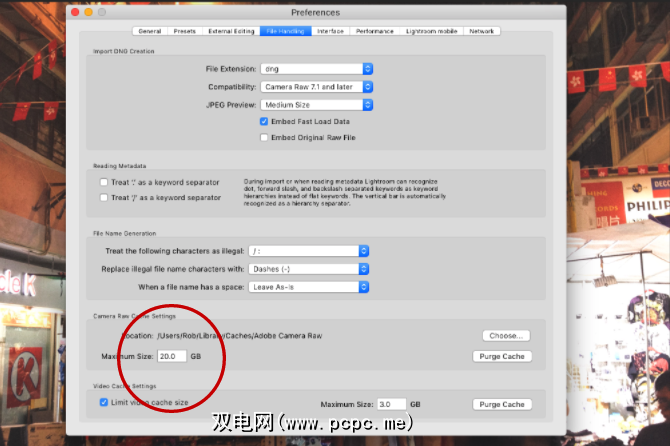Check Treat '/' as keyword separator
Screen dimensions: 670x446
coord(104,197)
